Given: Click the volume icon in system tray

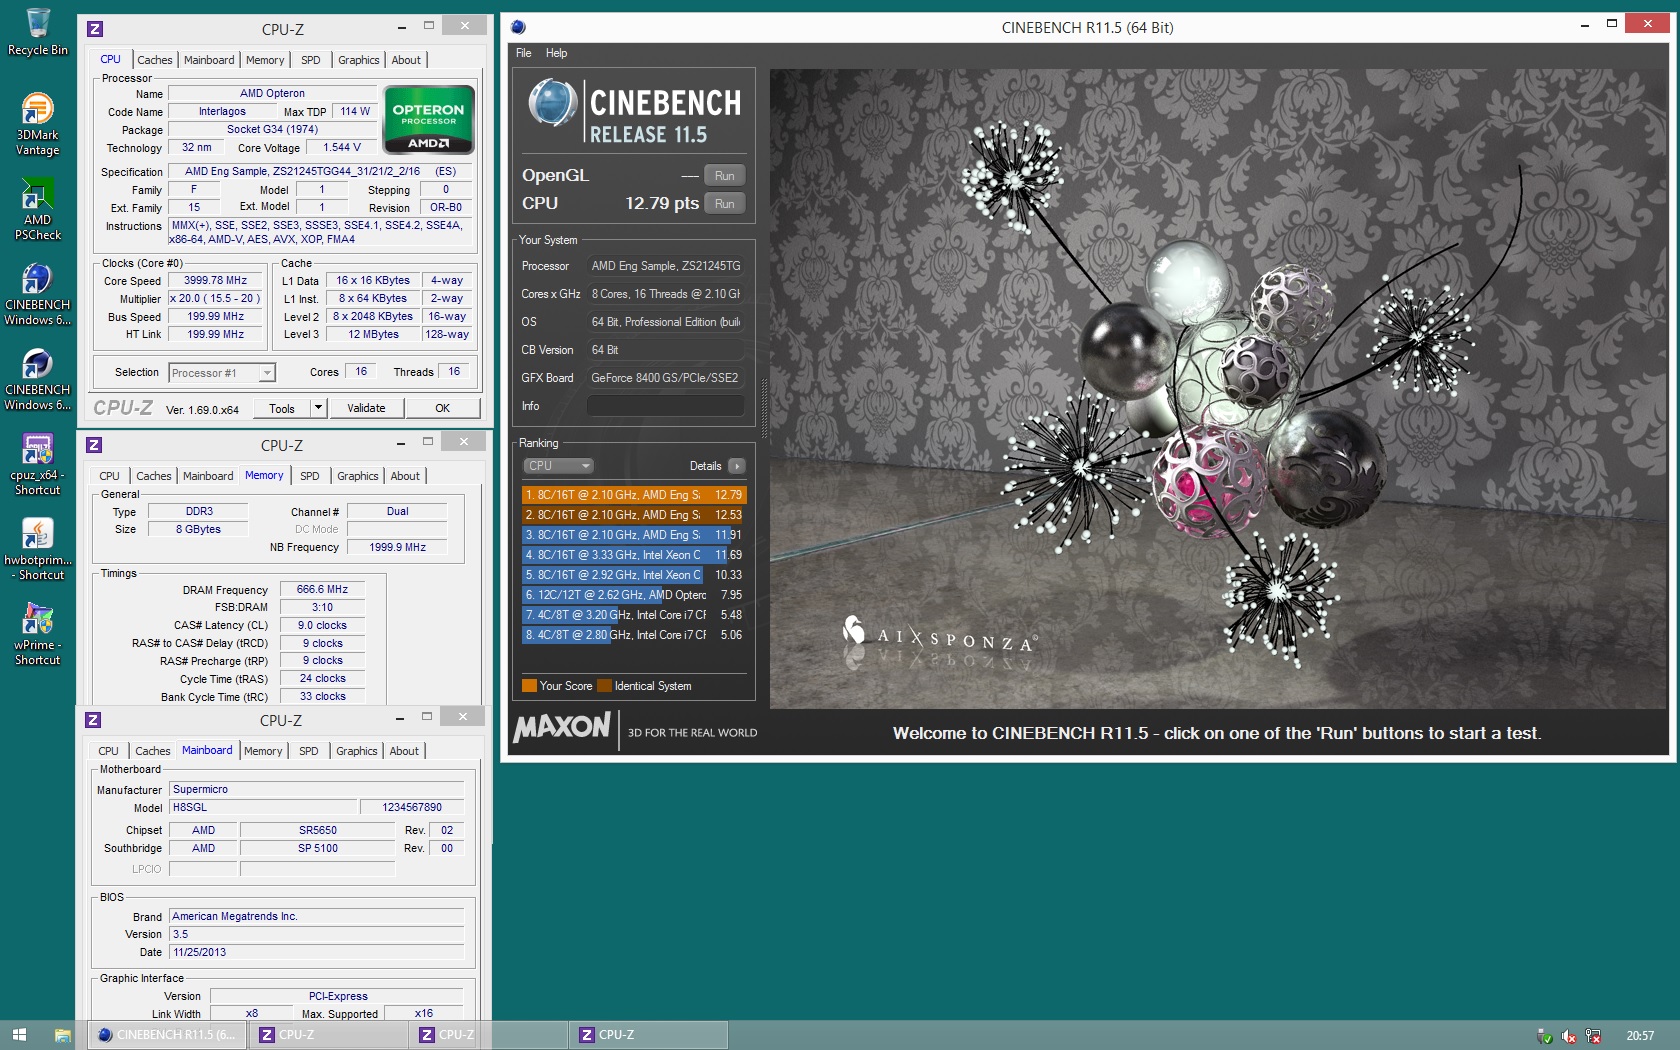Looking at the screenshot, I should 1569,1036.
